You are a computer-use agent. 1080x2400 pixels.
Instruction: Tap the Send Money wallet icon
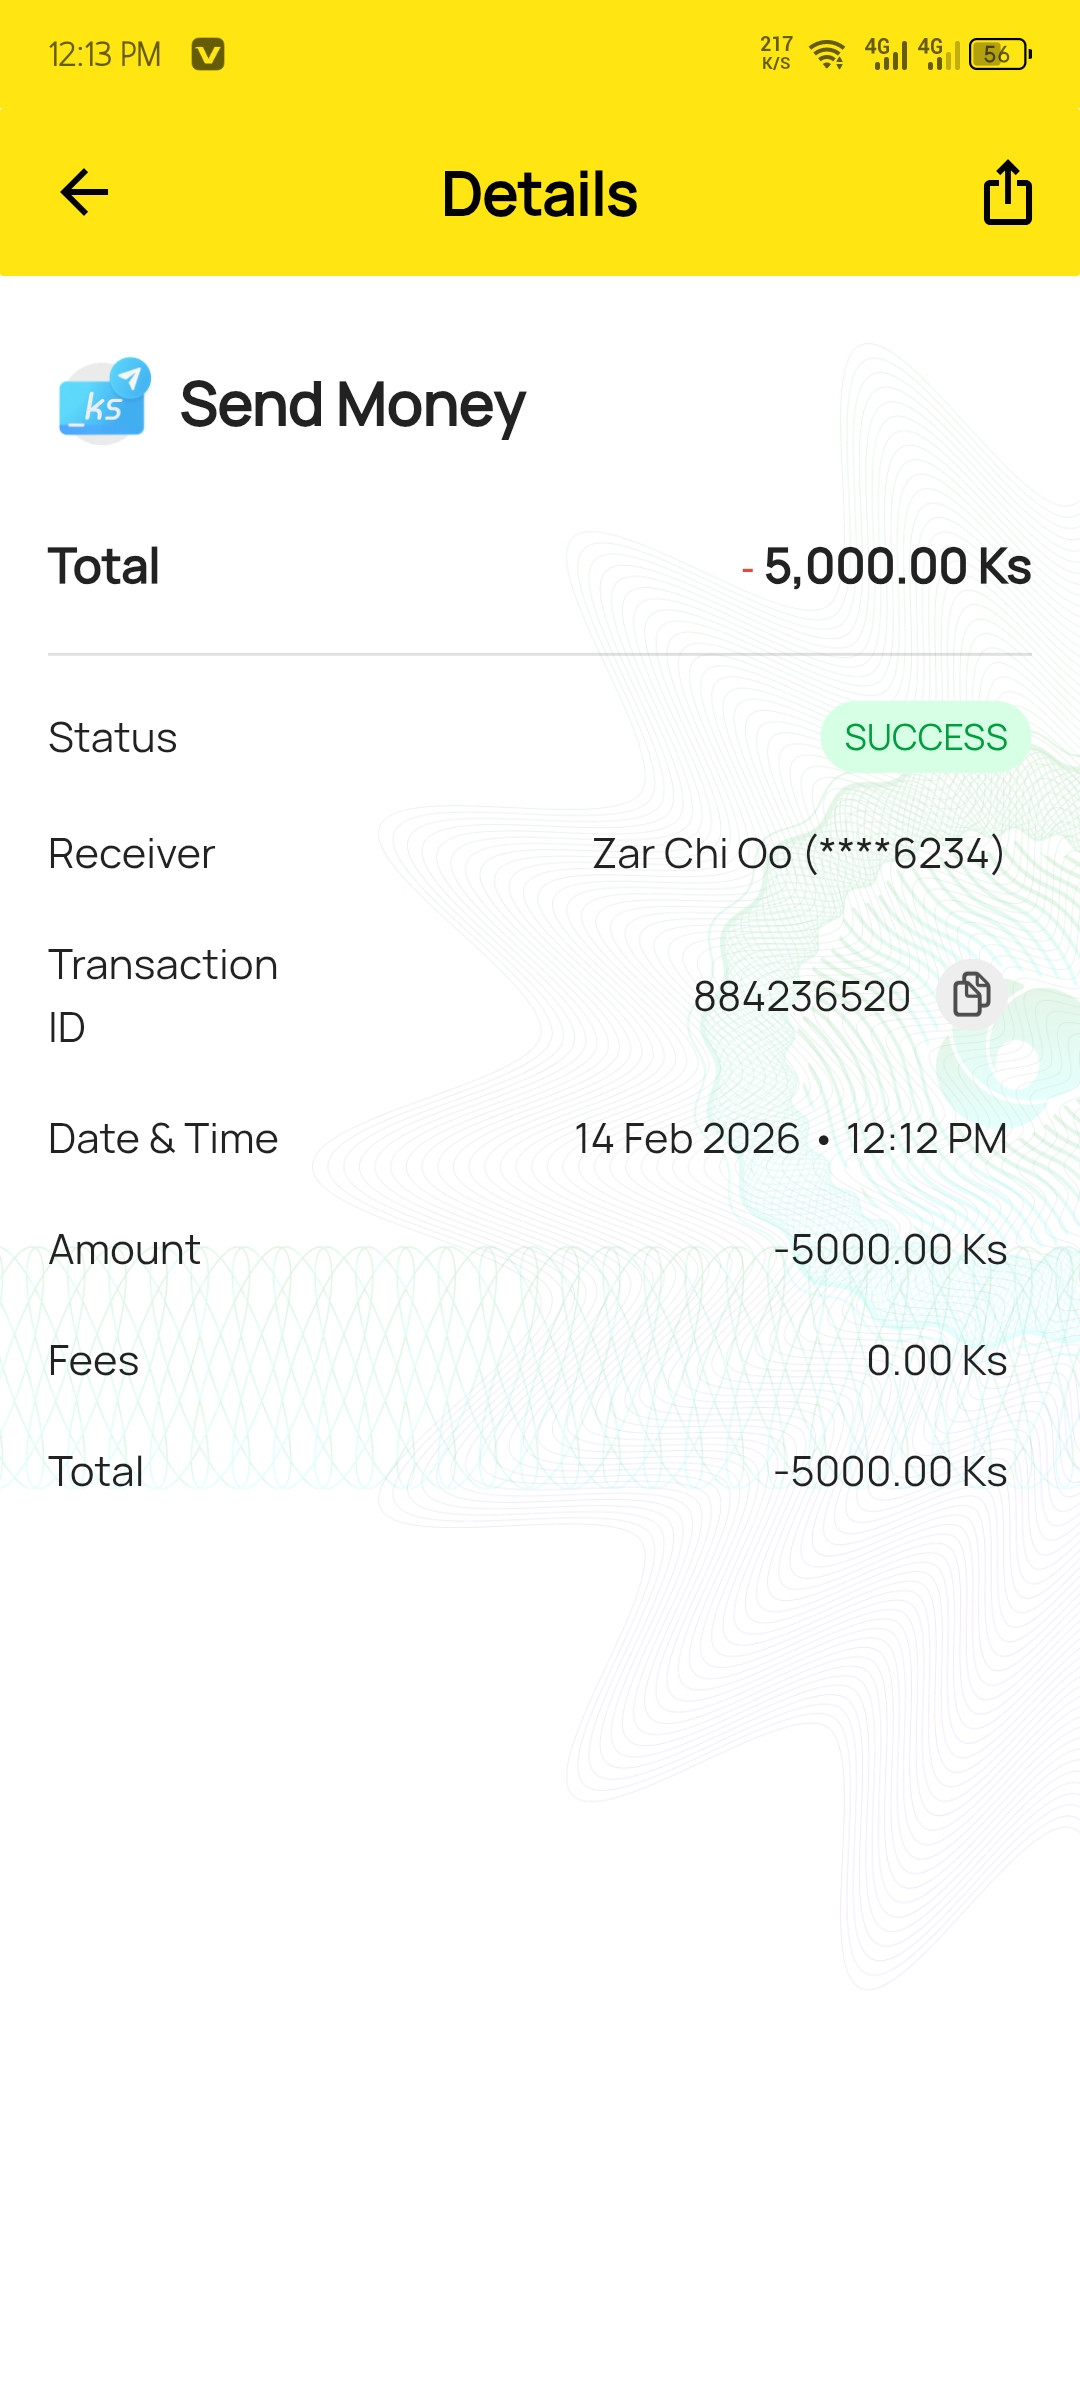tap(104, 402)
